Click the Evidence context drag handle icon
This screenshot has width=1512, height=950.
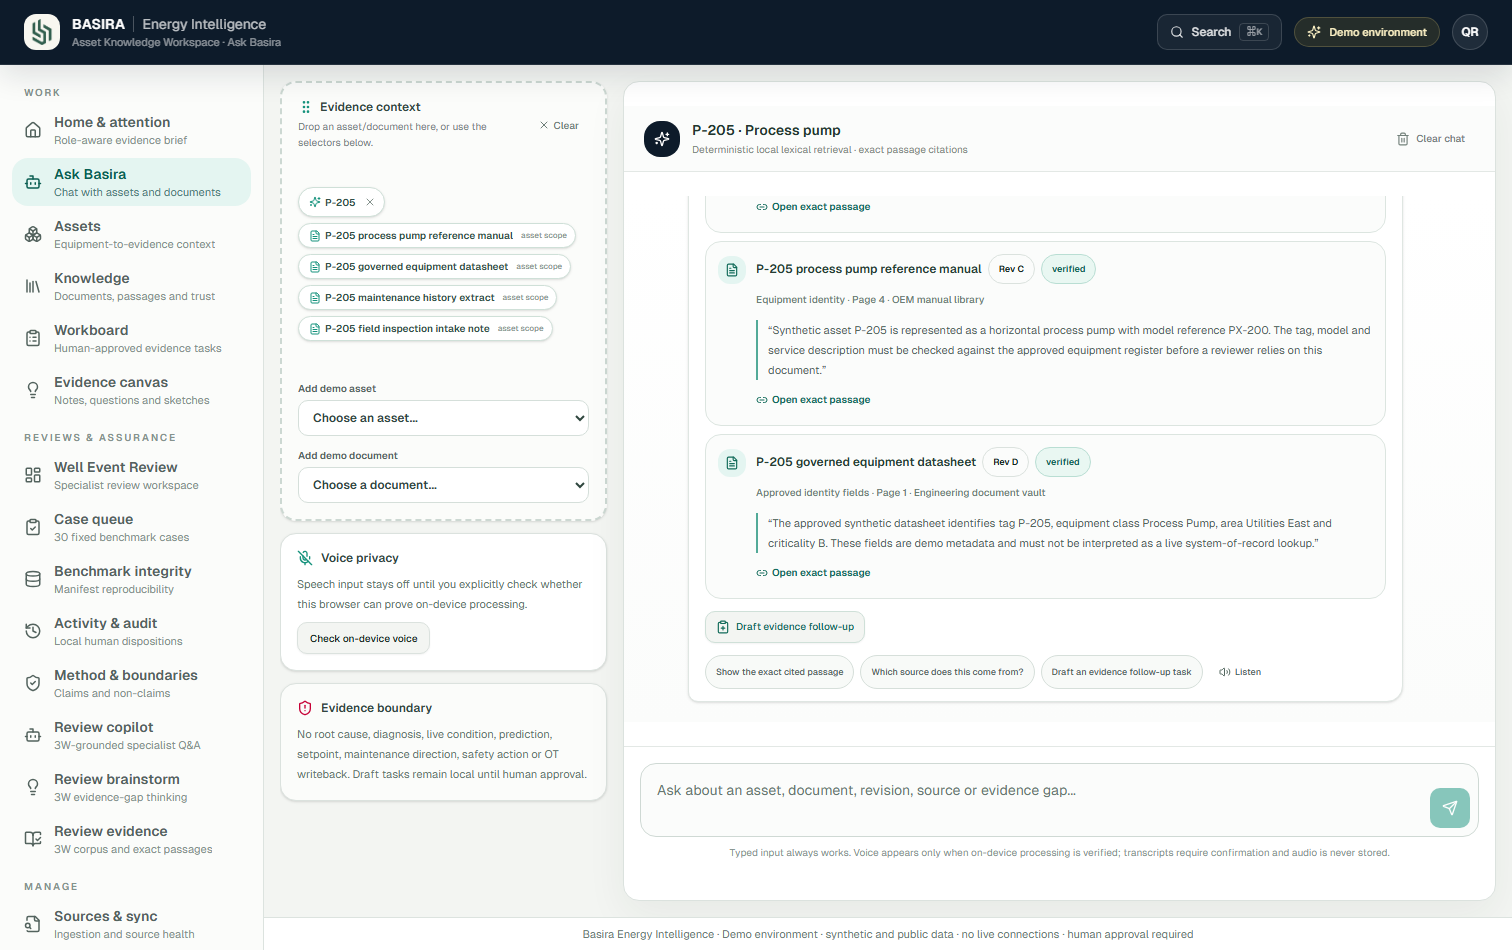[x=305, y=107]
